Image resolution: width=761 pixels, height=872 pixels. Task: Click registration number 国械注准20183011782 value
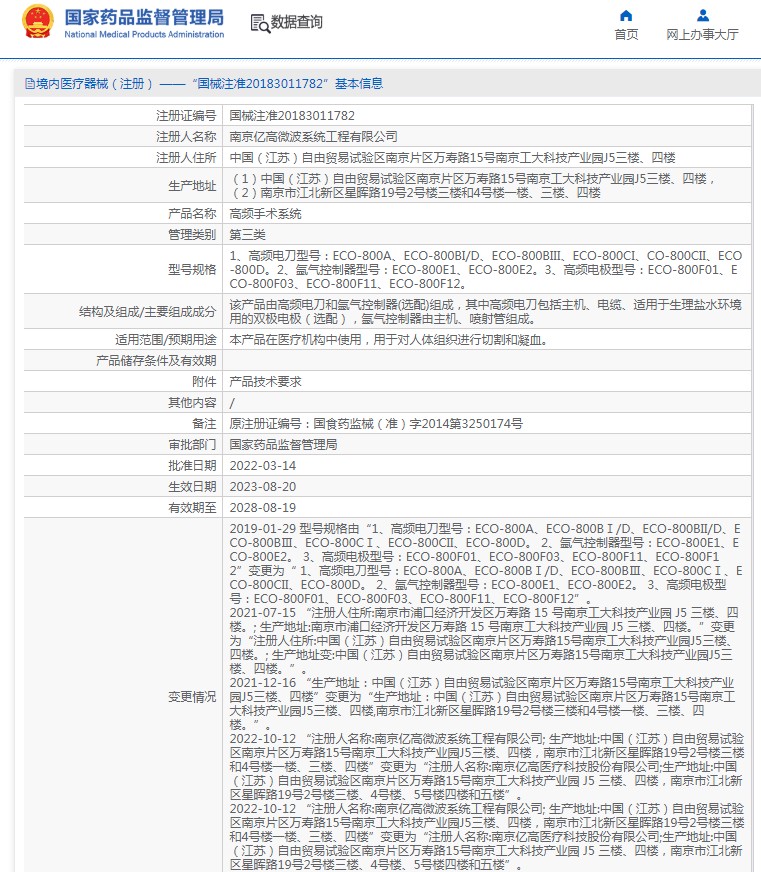291,116
